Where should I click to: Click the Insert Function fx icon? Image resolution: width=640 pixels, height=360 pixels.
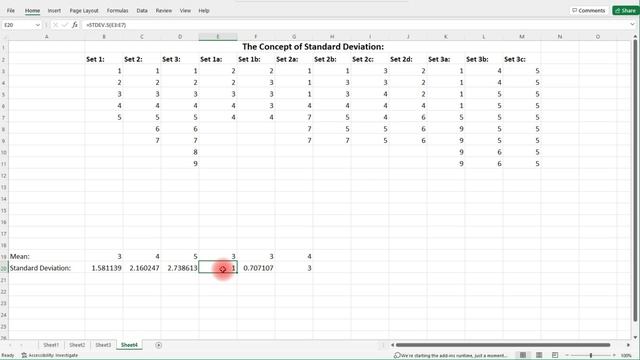75,25
